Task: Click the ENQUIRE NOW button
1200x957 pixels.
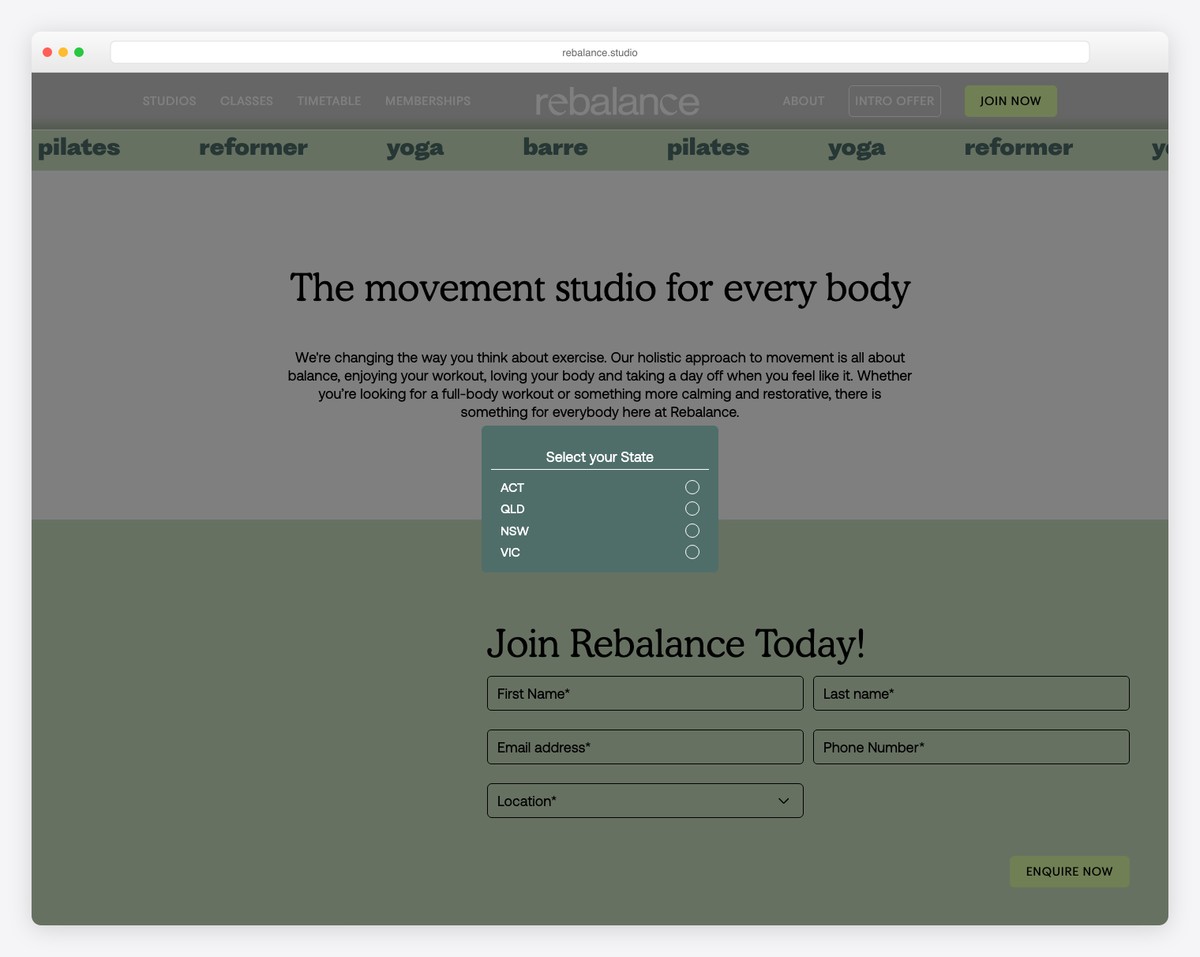Action: 1069,871
